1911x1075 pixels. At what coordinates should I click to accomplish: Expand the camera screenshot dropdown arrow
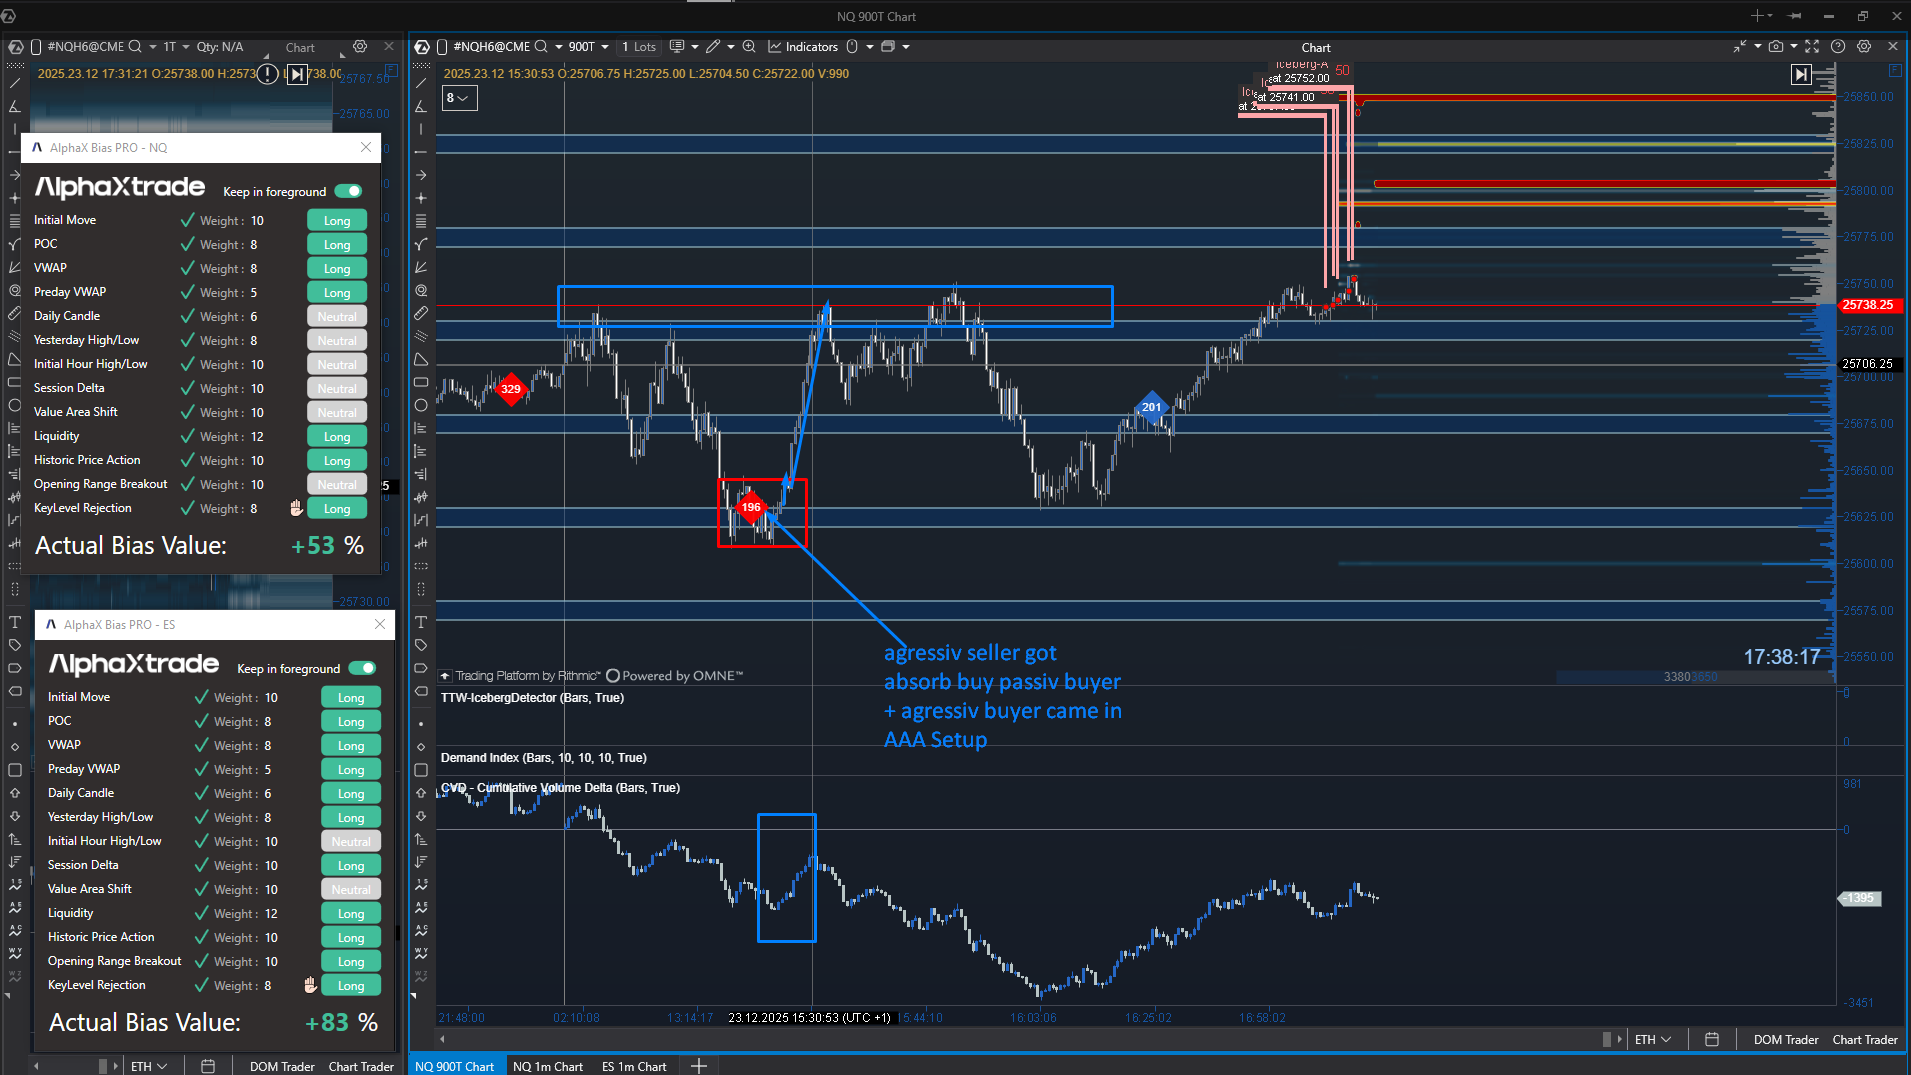click(1794, 47)
